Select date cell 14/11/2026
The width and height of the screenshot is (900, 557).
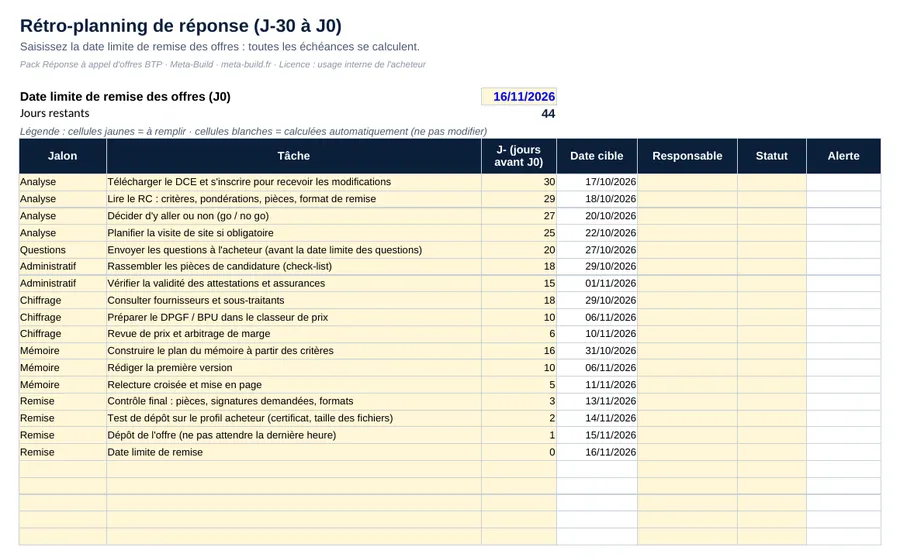(x=597, y=418)
